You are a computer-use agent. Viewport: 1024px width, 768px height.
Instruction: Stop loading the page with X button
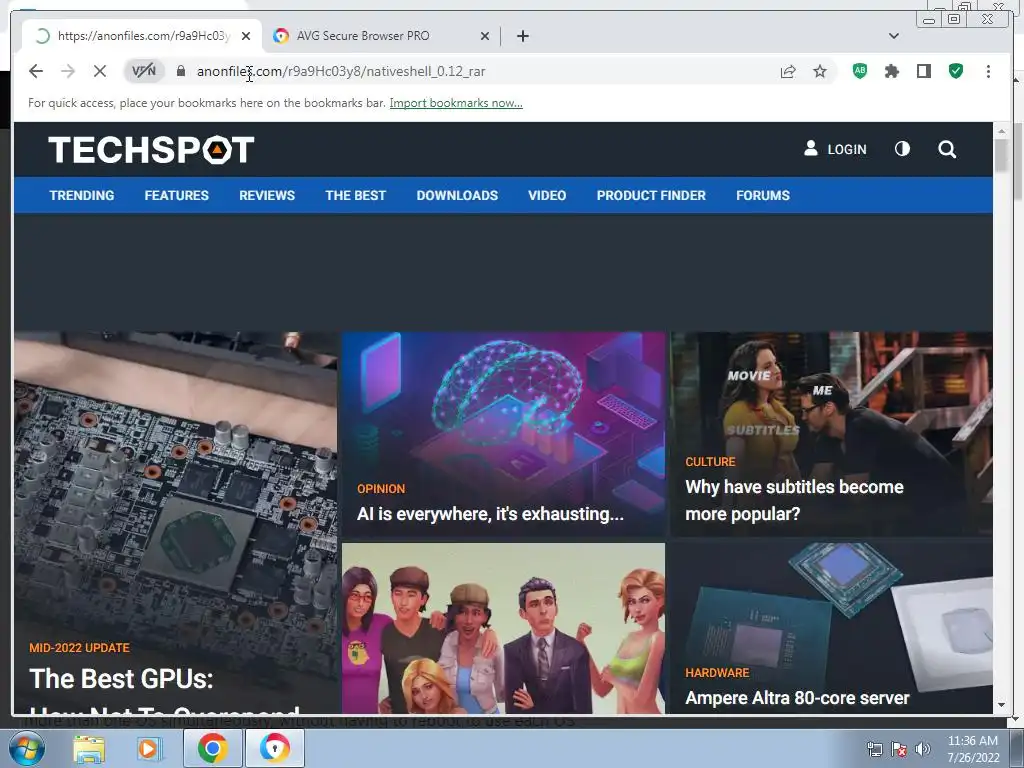99,71
